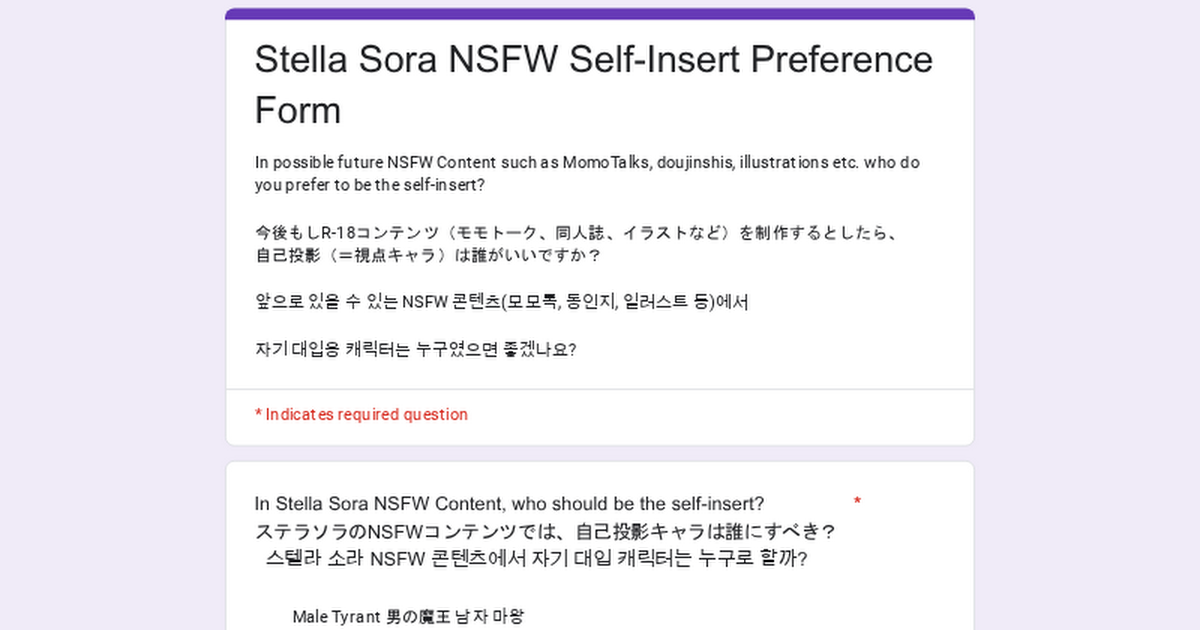Click the word Form in the title
The height and width of the screenshot is (630, 1200).
pos(298,110)
